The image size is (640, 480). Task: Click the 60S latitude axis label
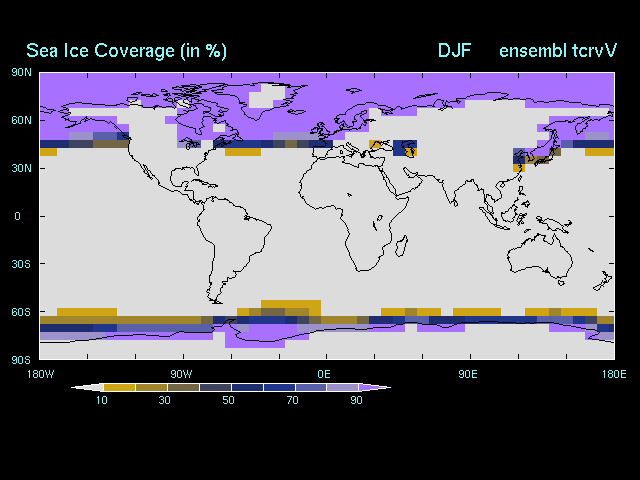20,312
